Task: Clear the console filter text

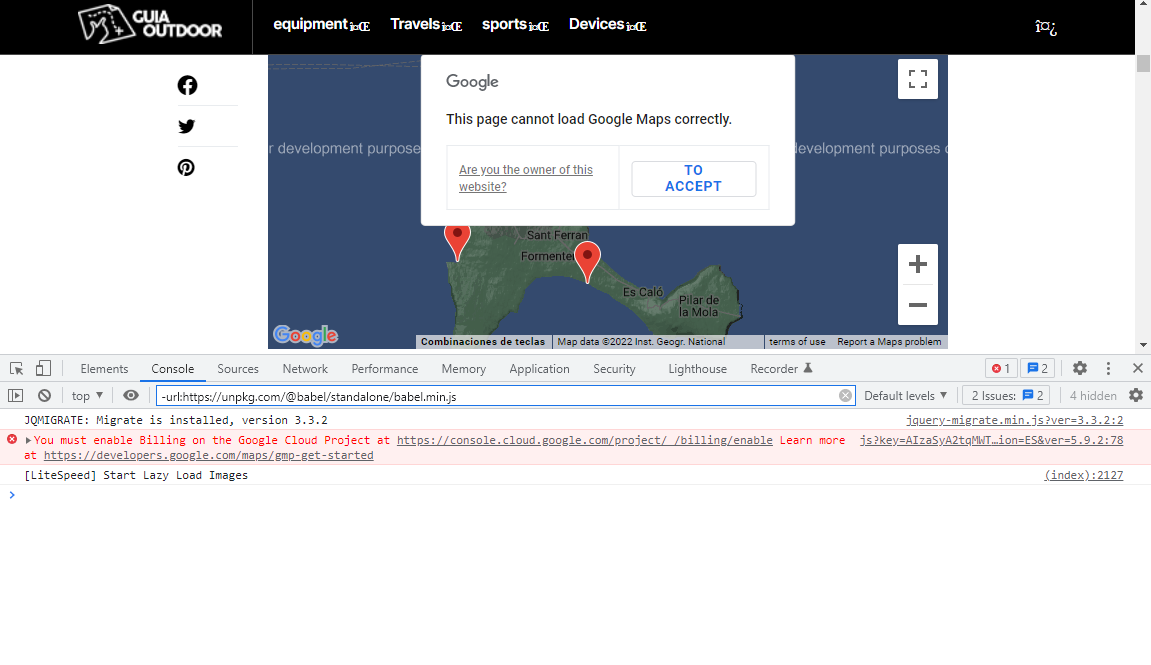Action: click(x=846, y=396)
